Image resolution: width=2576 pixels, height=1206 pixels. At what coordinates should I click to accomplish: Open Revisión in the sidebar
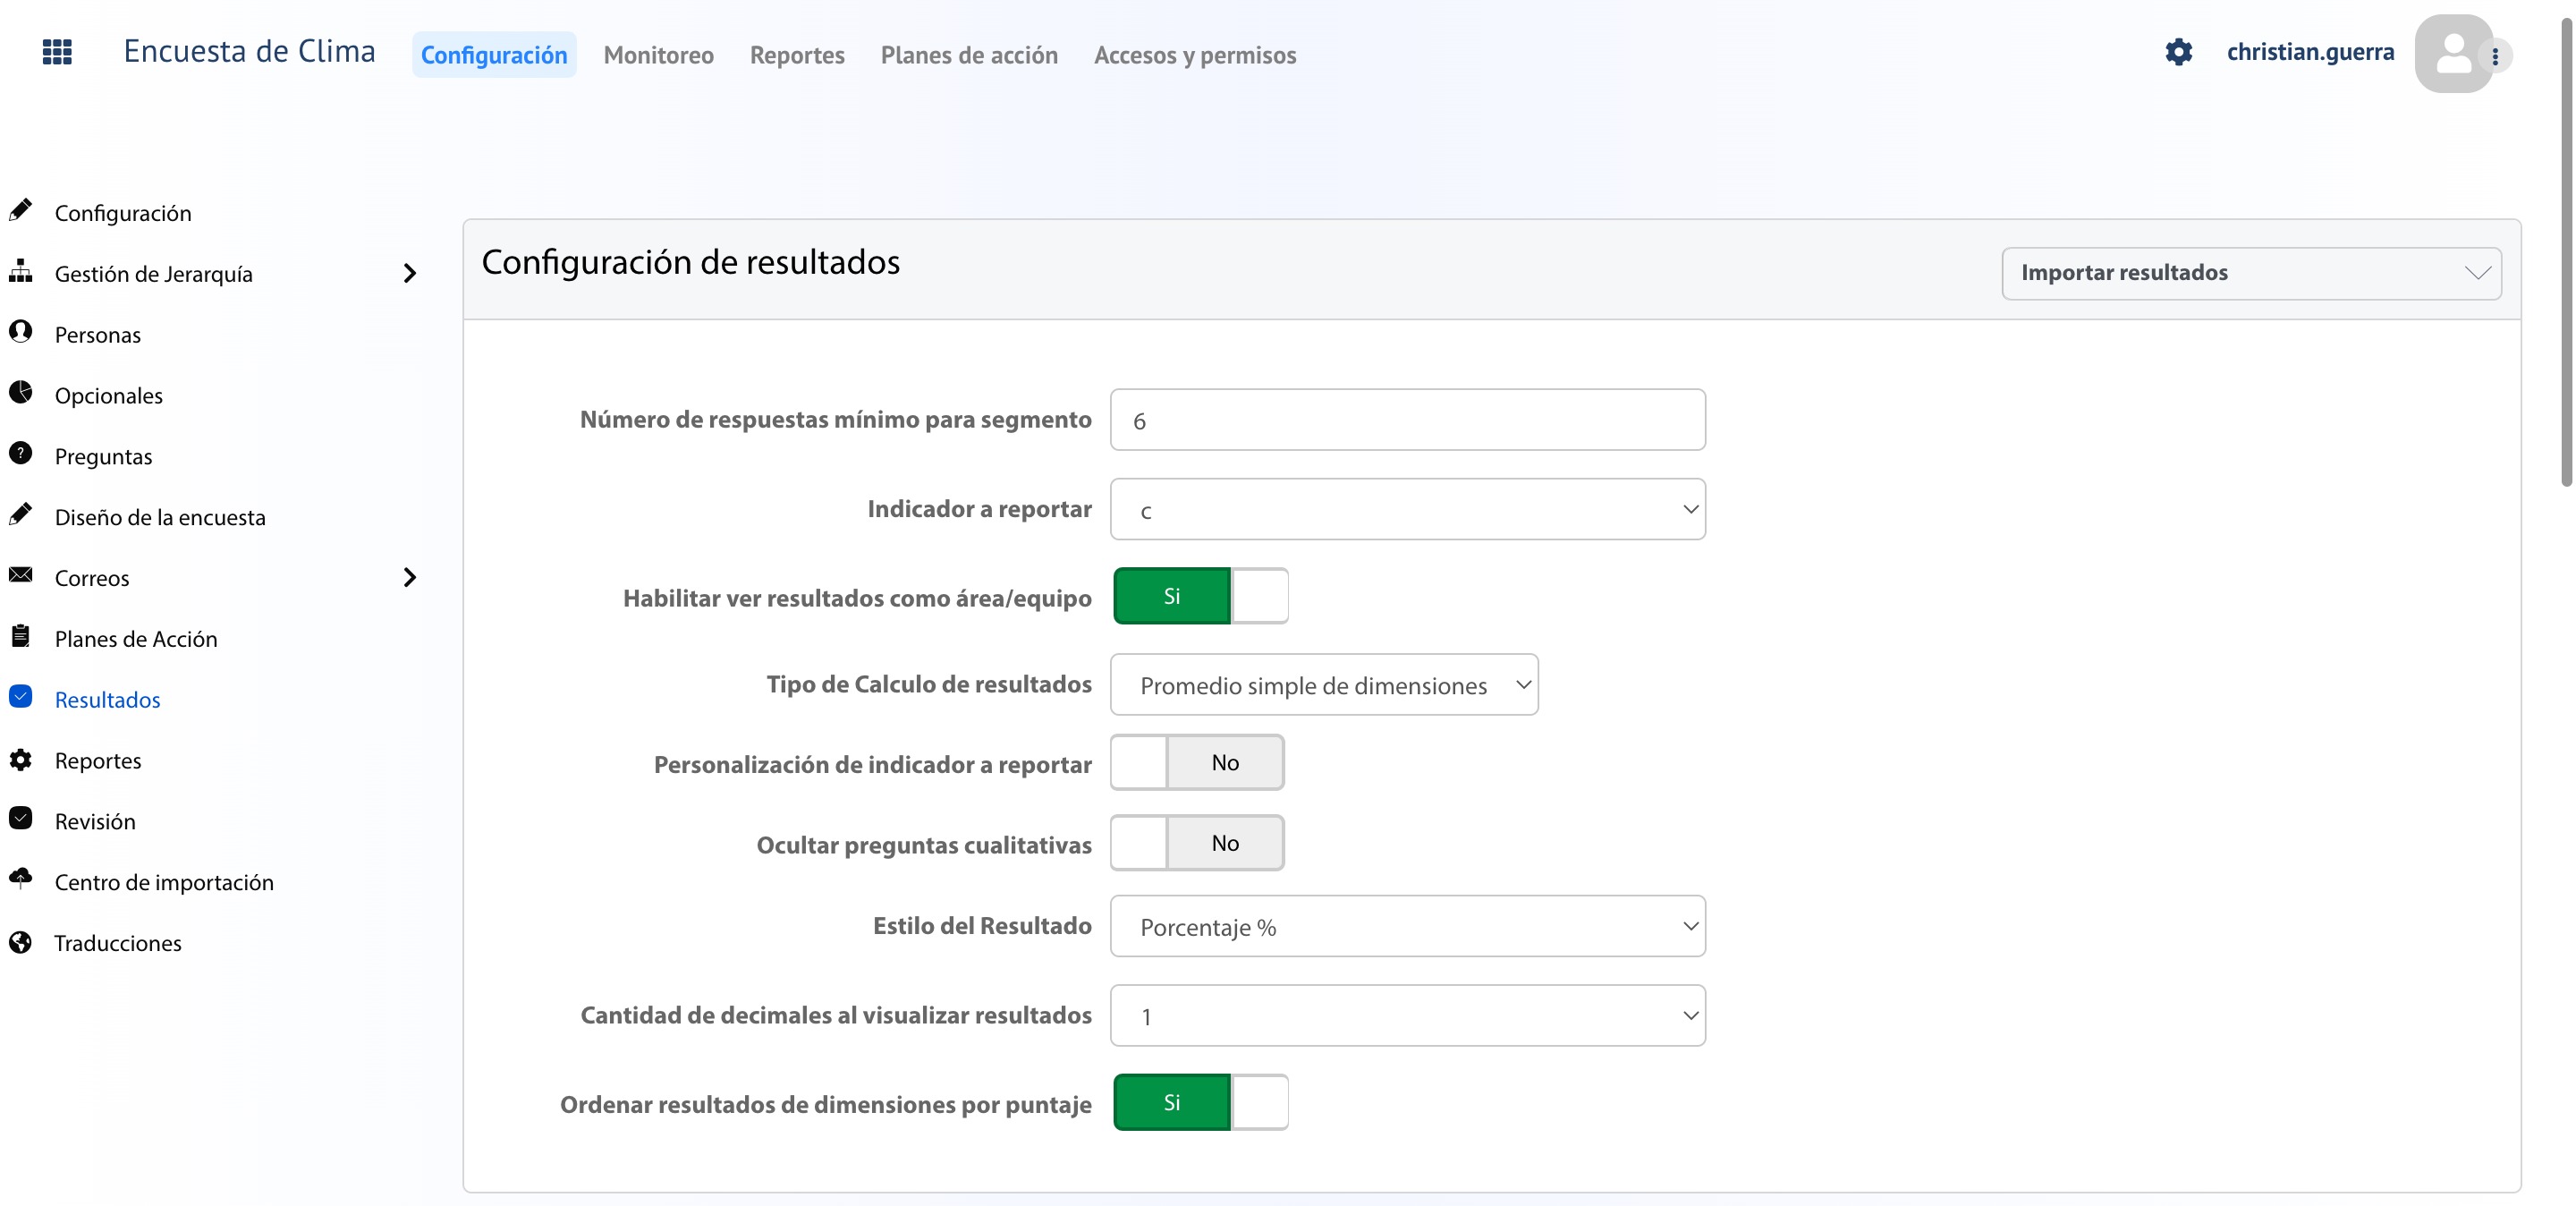[95, 821]
